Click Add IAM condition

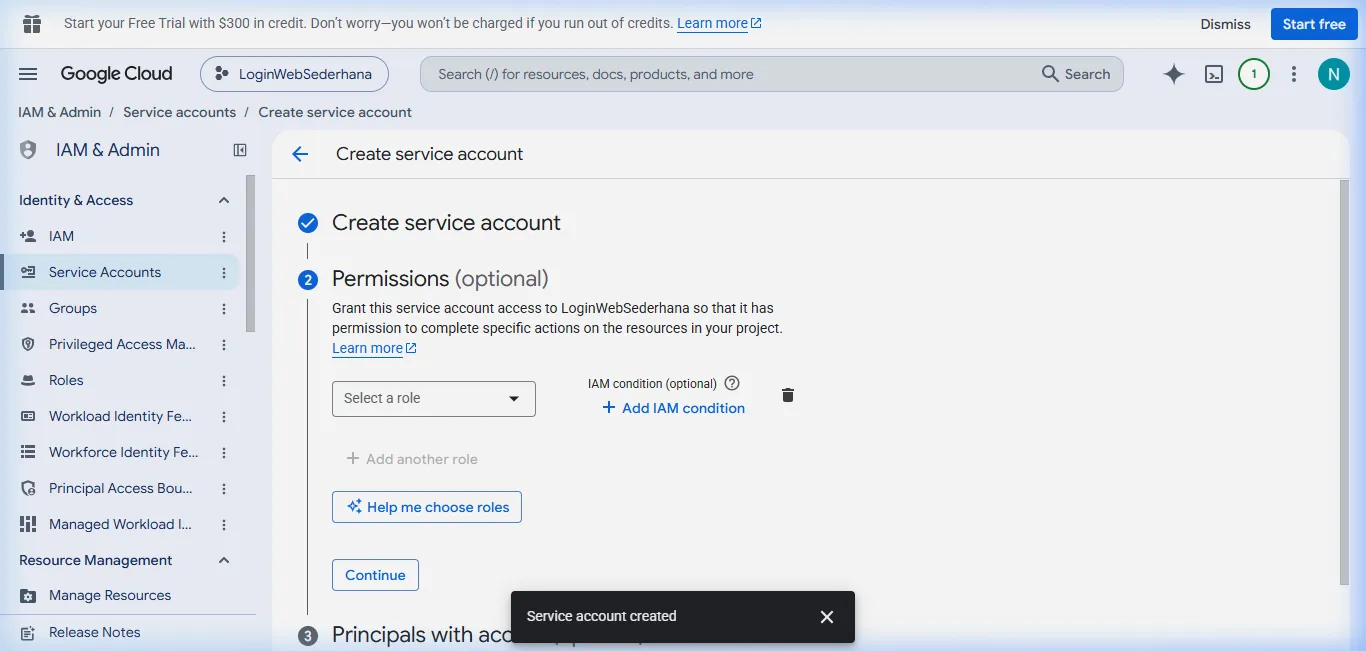[673, 408]
